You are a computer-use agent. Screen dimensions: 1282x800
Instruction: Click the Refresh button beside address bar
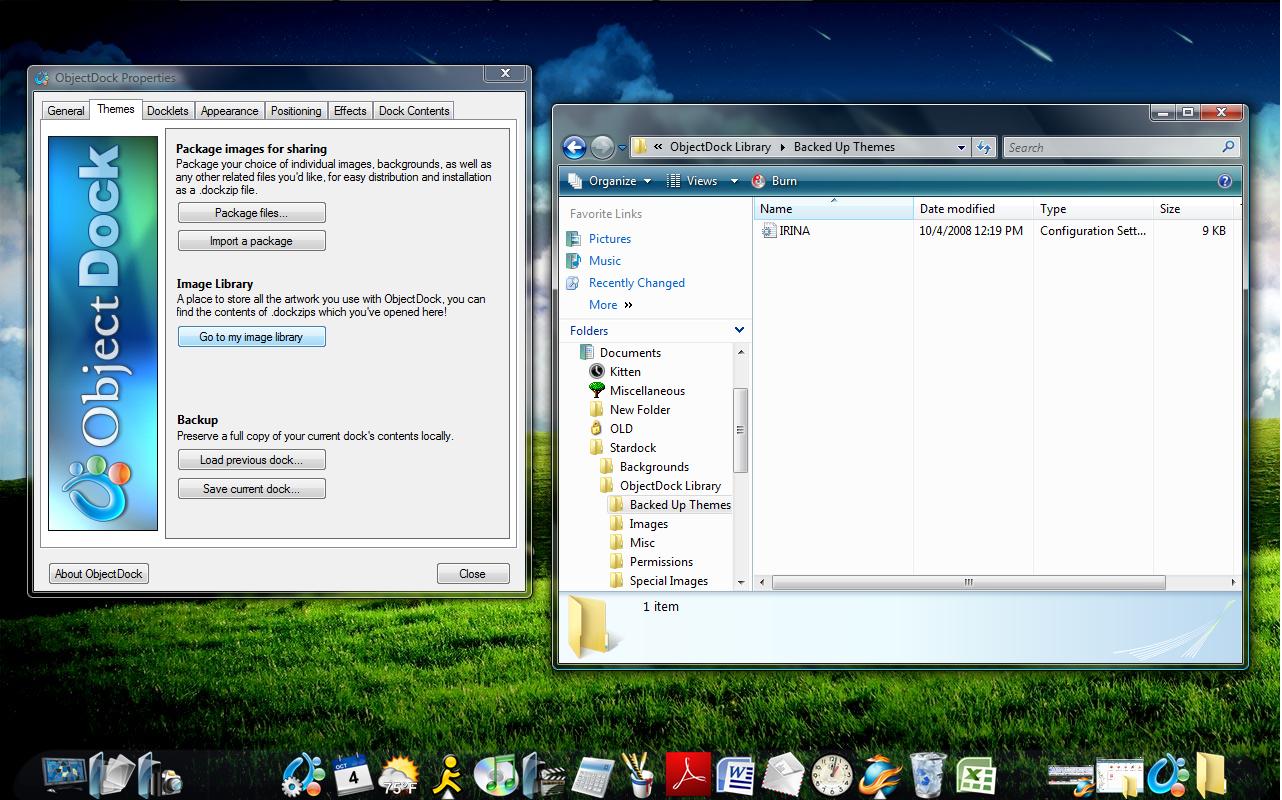(984, 147)
